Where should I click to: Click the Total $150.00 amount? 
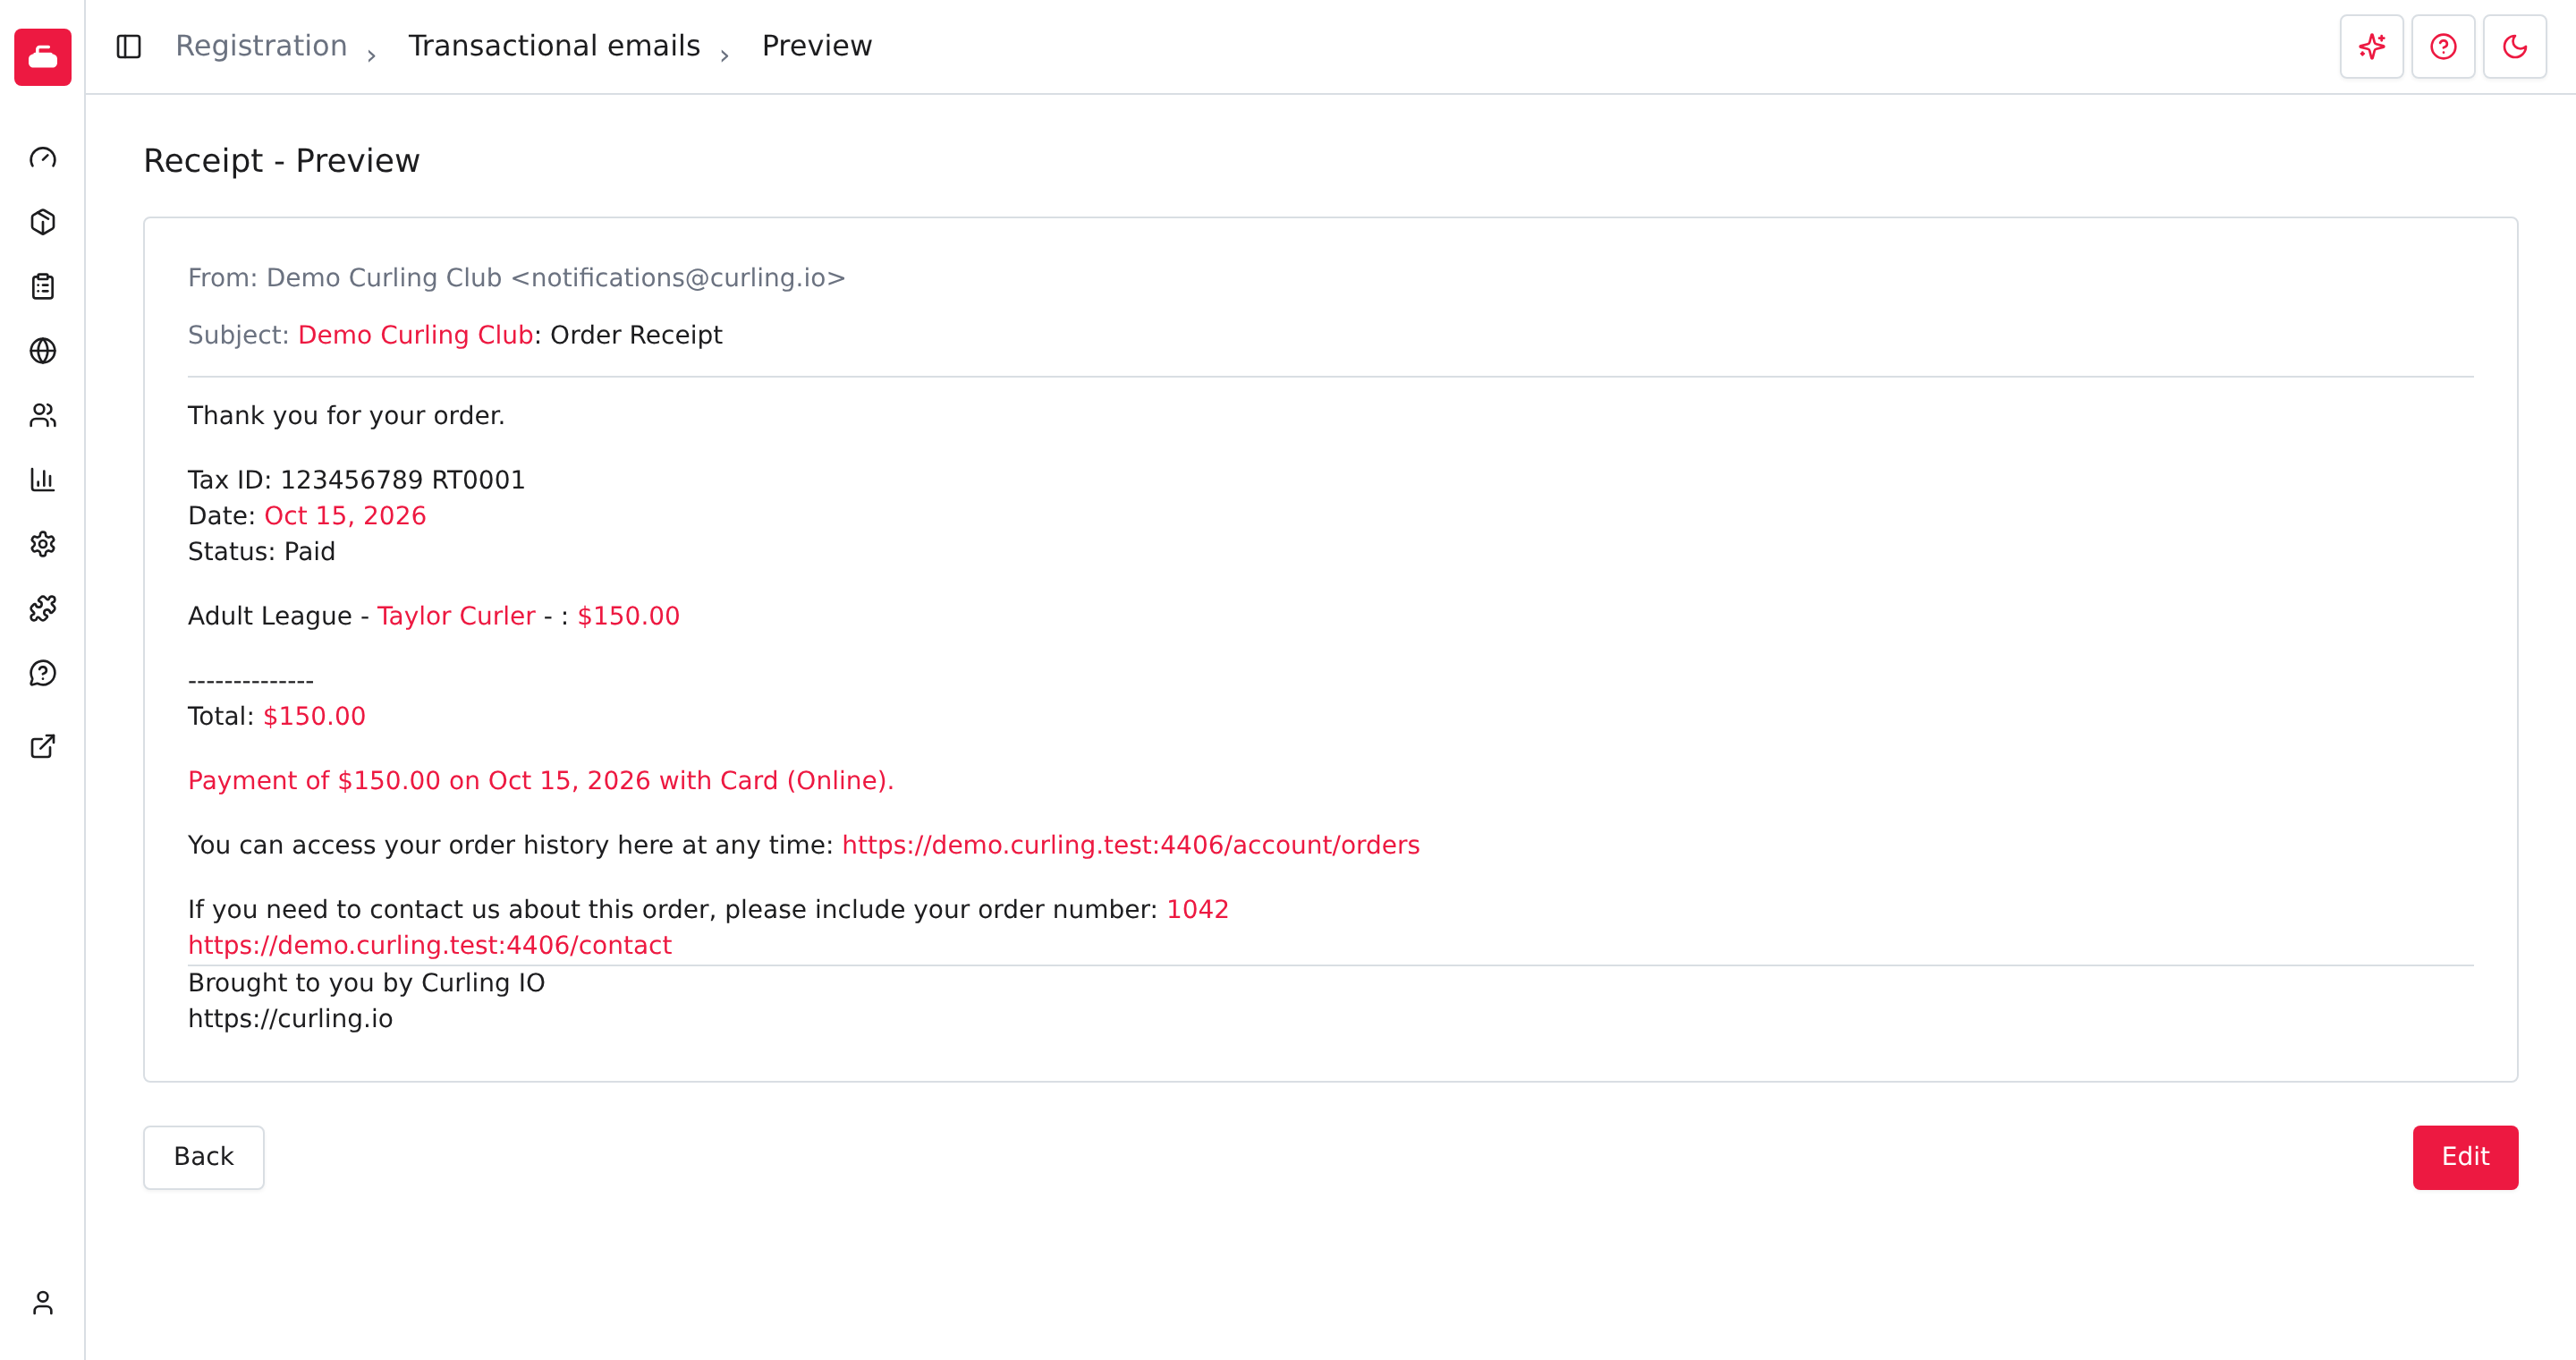click(314, 716)
